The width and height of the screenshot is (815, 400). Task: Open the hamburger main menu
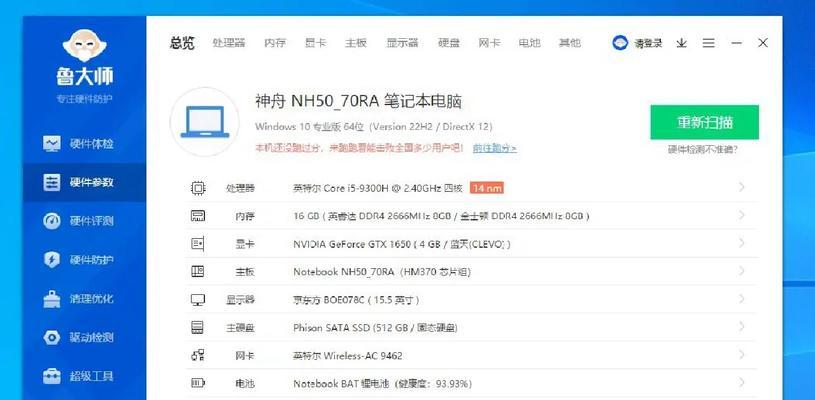(708, 43)
